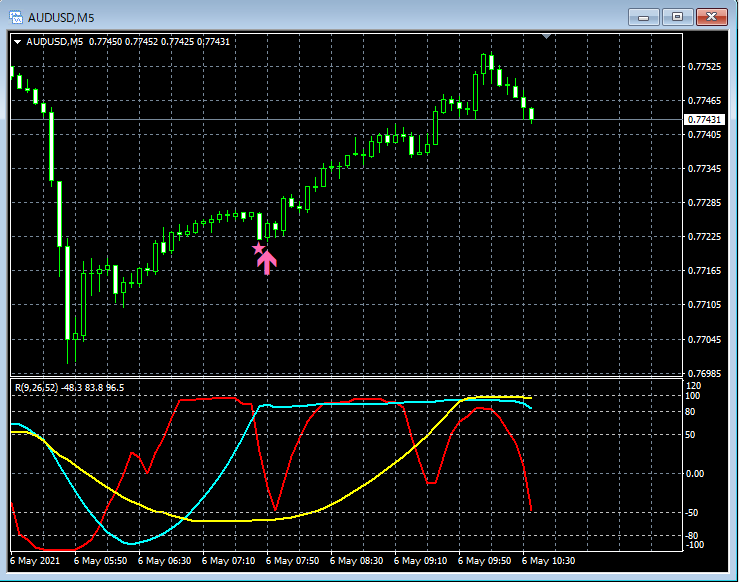Click price axis level 0.77405
This screenshot has width=740, height=582.
tap(704, 135)
